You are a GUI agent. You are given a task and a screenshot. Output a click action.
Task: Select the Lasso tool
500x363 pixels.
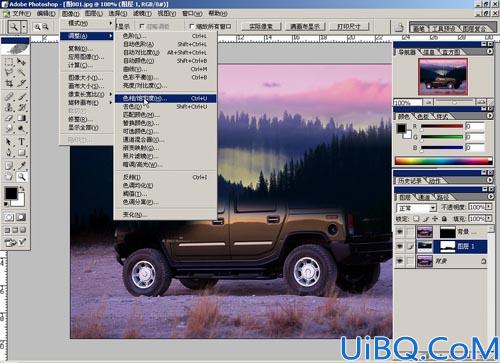coord(9,72)
